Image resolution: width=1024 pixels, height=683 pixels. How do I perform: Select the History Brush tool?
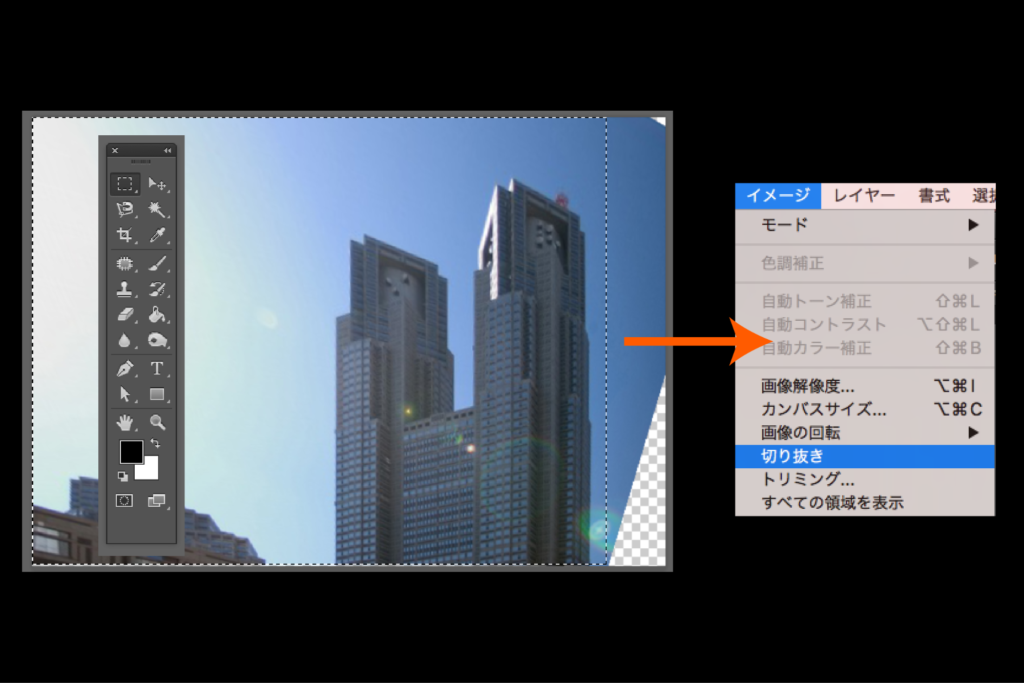(157, 289)
